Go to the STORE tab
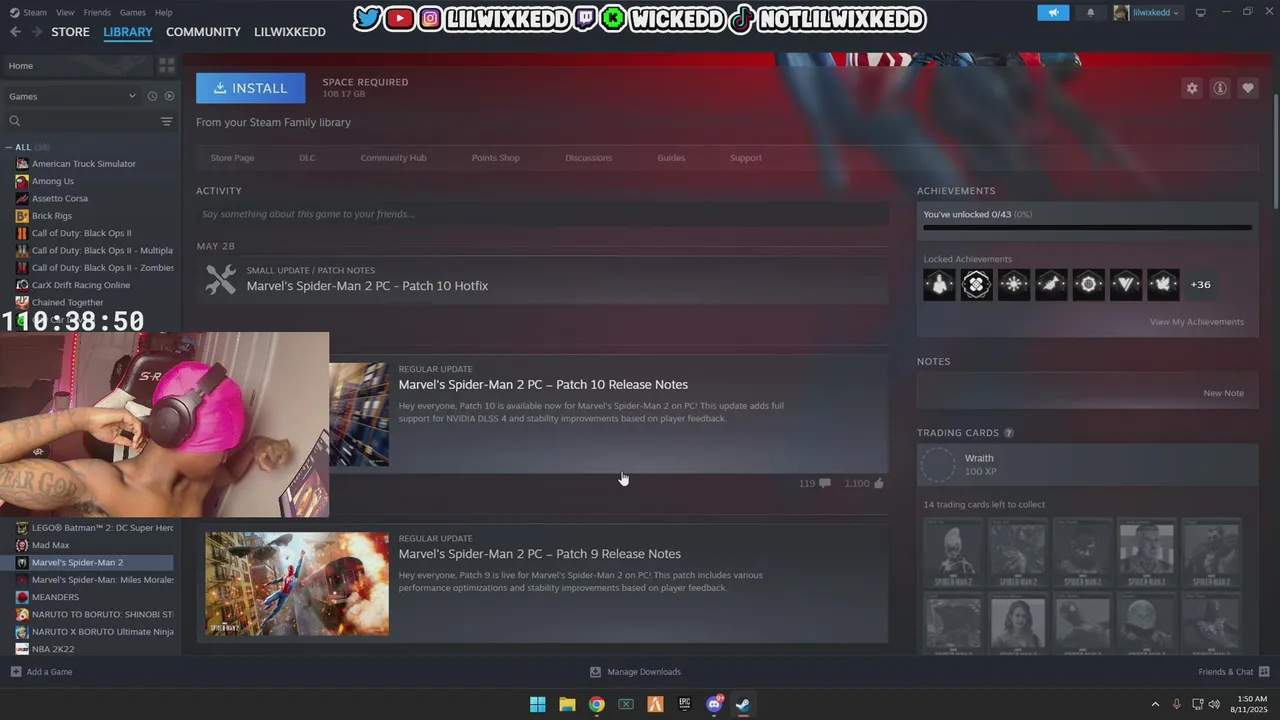This screenshot has width=1280, height=720. 70,32
